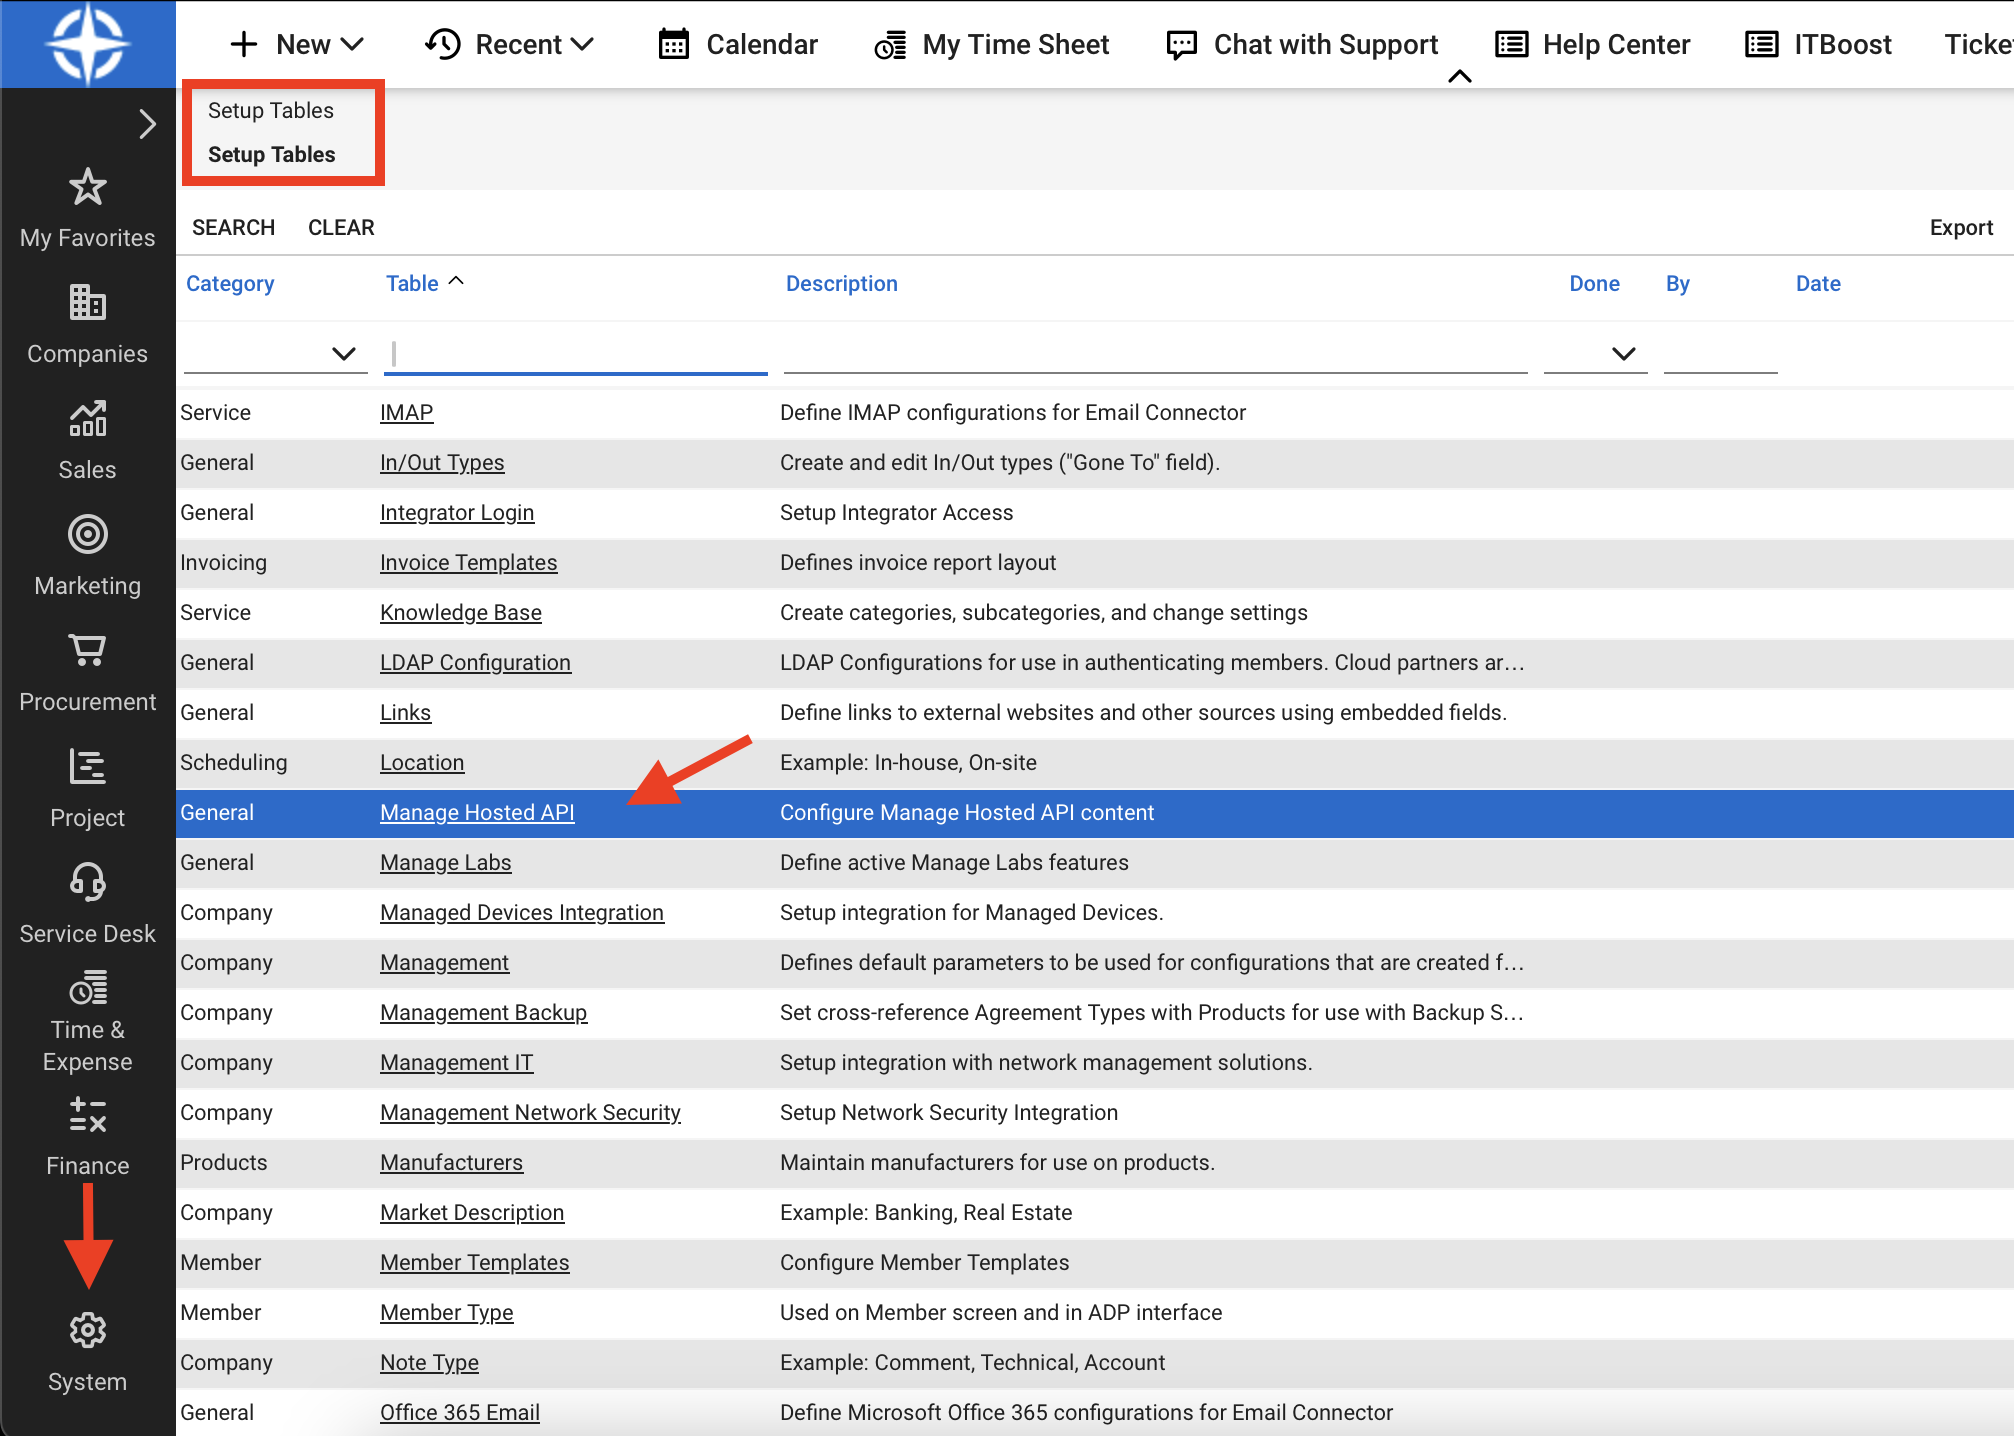Open the Marketing target icon
This screenshot has height=1436, width=2014.
pyautogui.click(x=88, y=535)
